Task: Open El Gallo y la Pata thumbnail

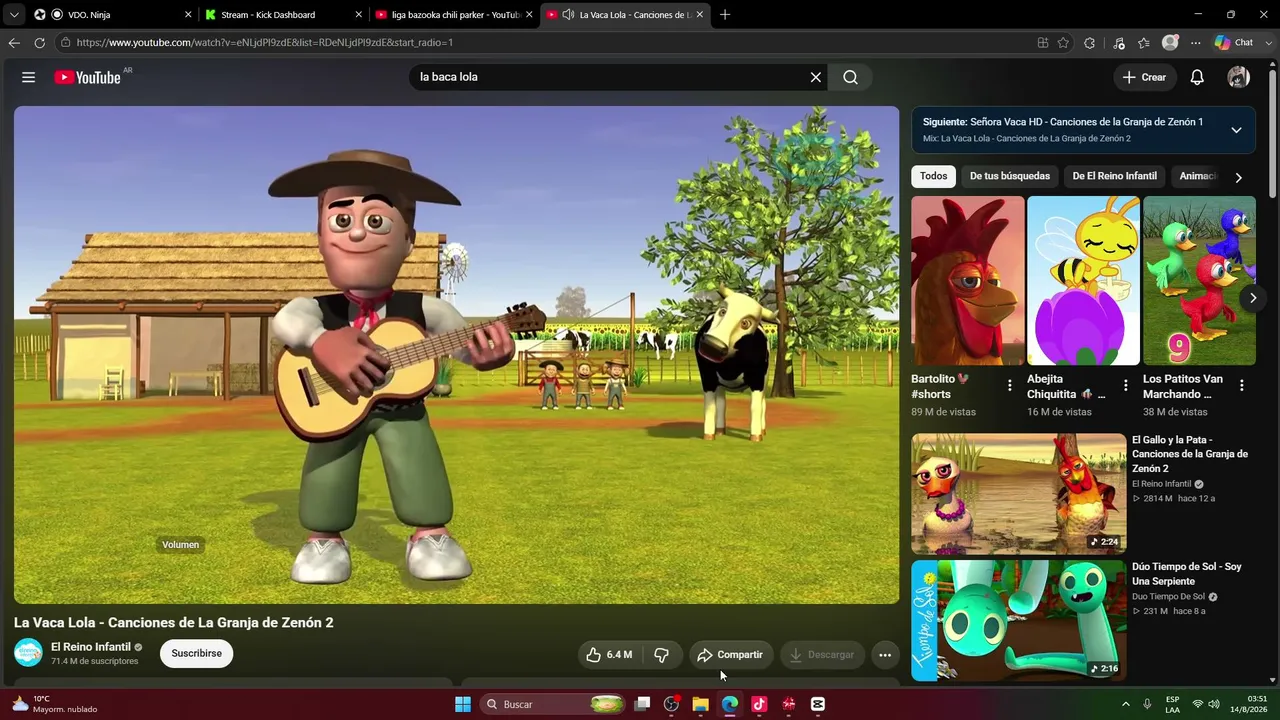Action: pyautogui.click(x=1018, y=494)
